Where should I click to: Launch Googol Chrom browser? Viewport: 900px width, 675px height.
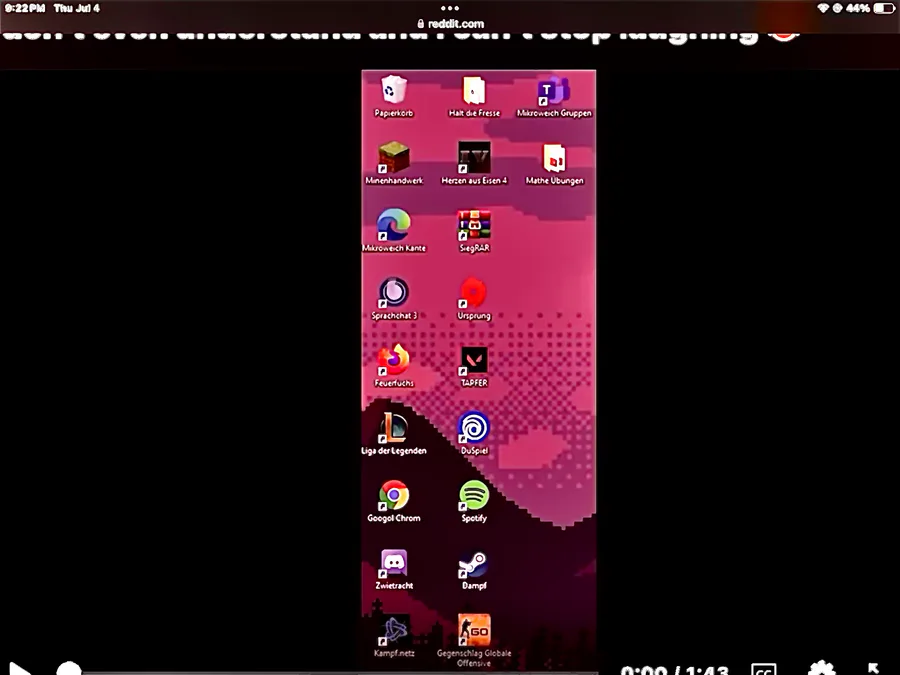[394, 495]
